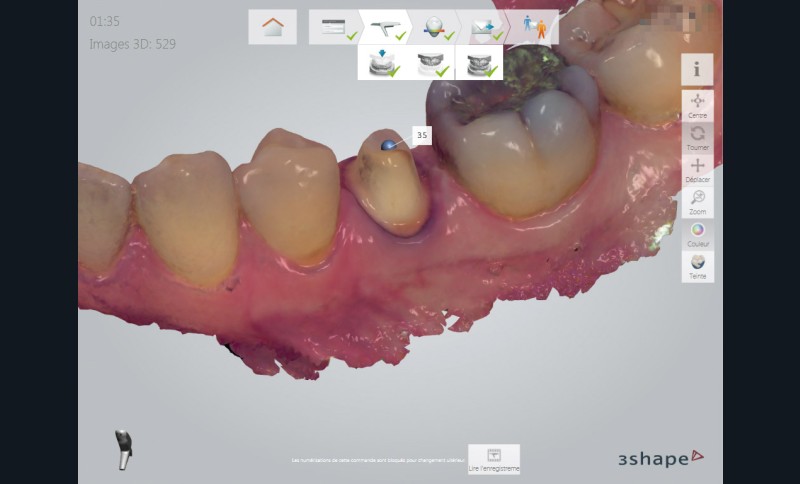Click the tooth 35 label
This screenshot has height=484, width=800.
422,135
